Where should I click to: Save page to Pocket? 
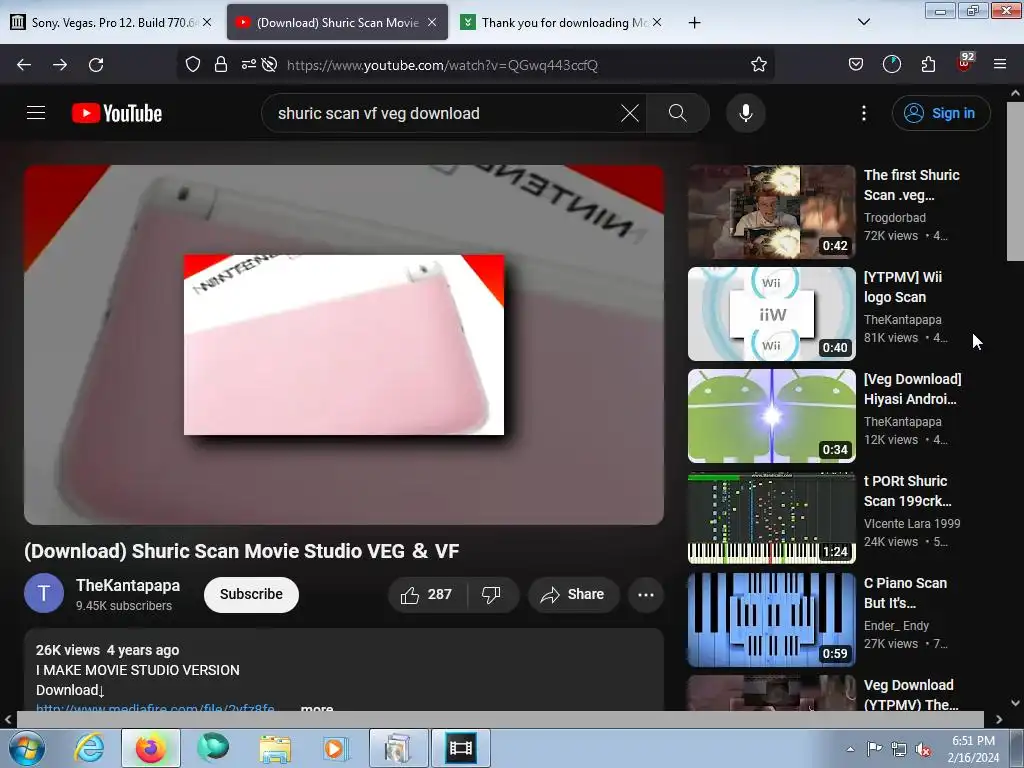pyautogui.click(x=856, y=65)
